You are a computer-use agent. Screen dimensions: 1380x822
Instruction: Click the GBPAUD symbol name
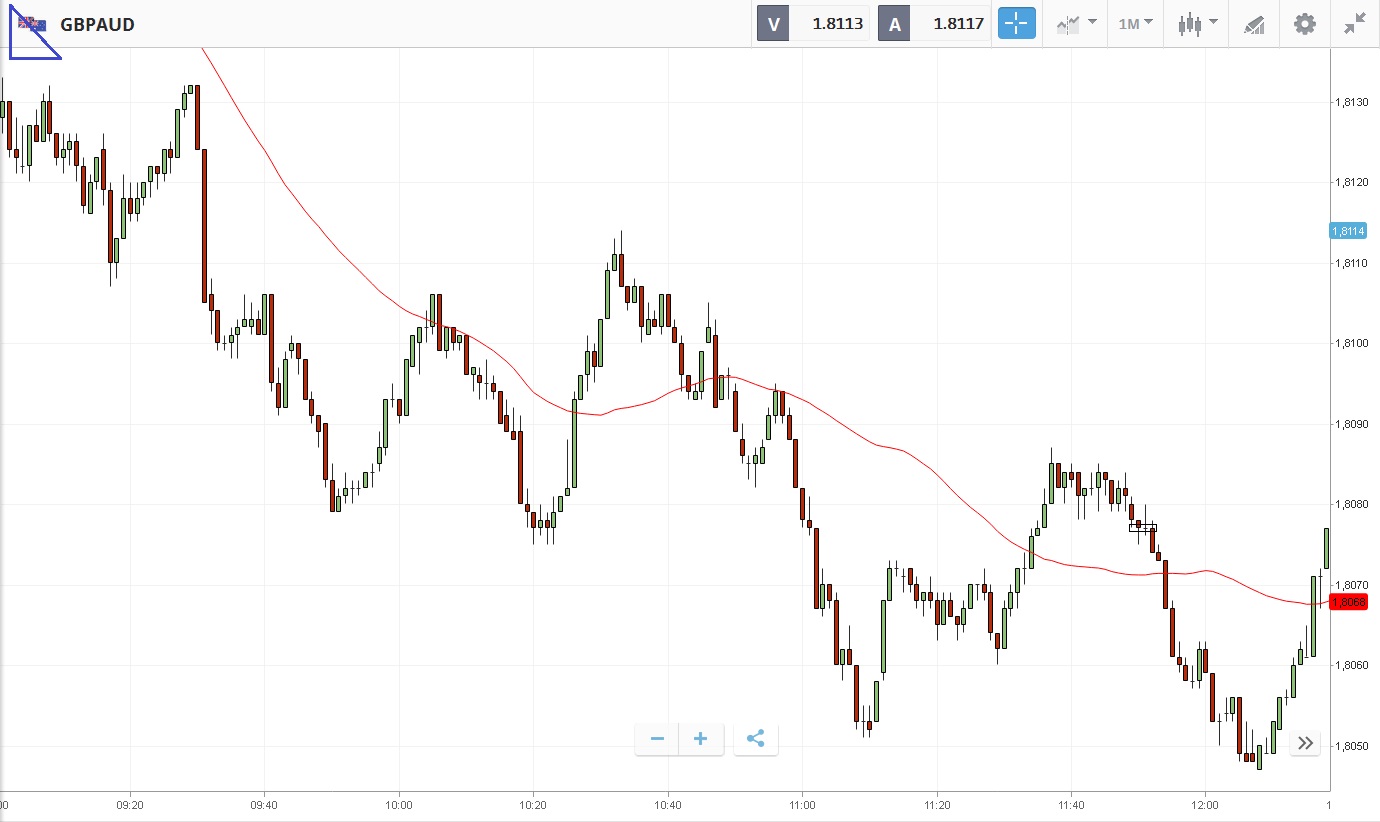tap(97, 25)
